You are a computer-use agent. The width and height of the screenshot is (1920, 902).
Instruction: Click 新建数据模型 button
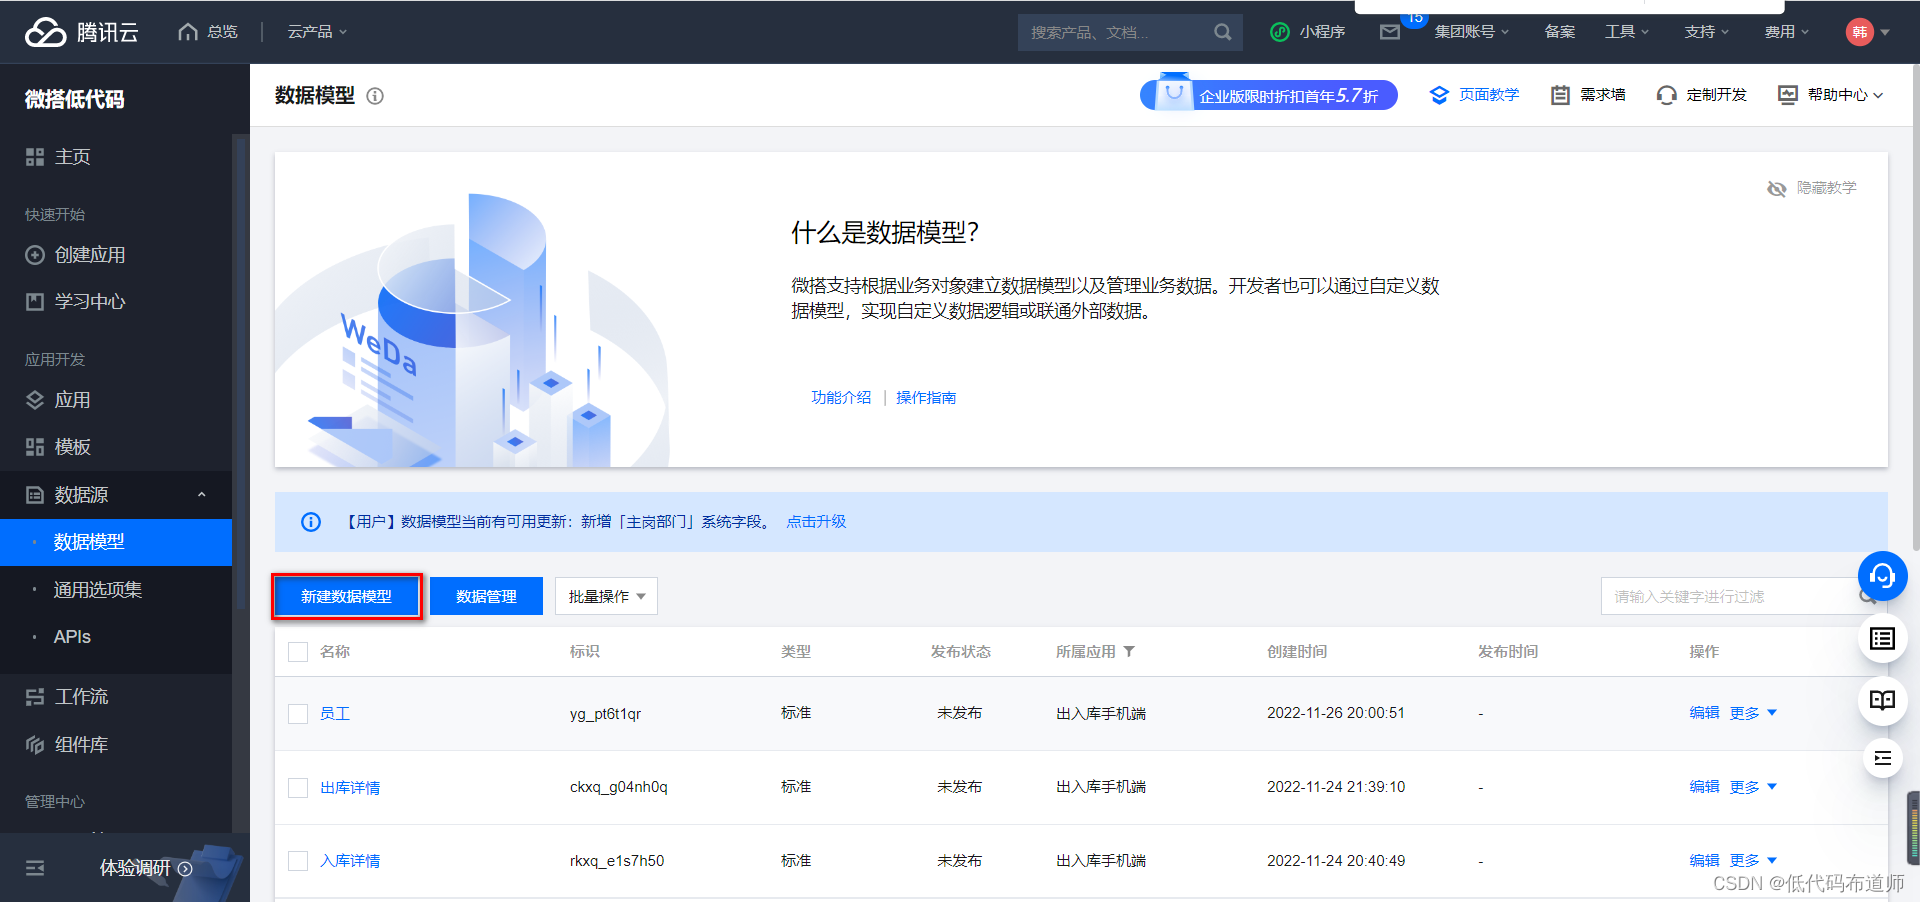(x=346, y=596)
